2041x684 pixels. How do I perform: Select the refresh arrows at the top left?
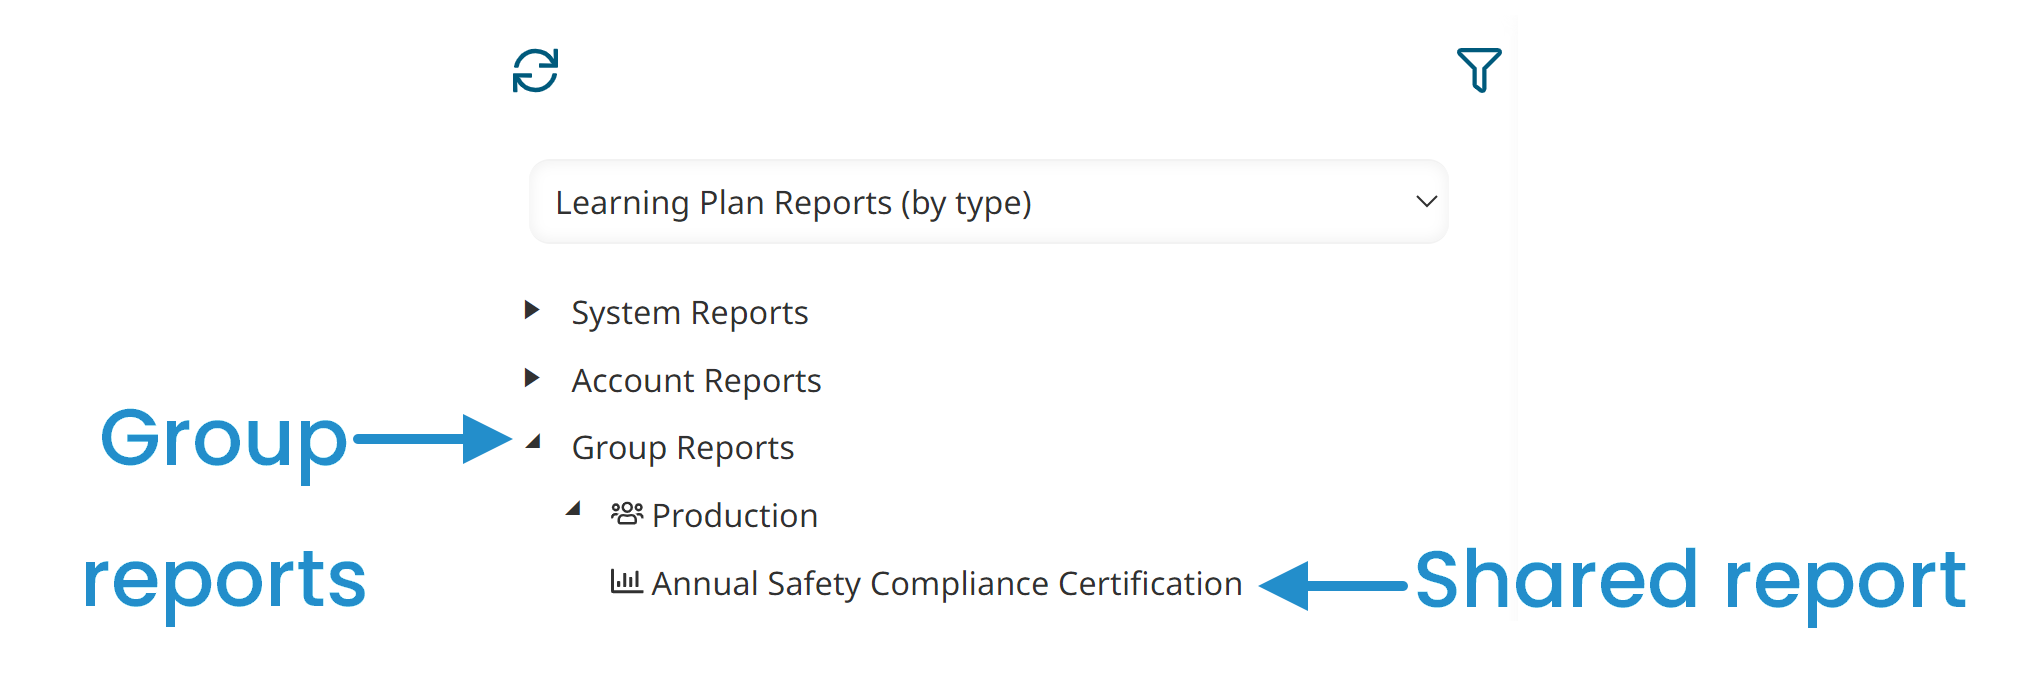(x=533, y=70)
